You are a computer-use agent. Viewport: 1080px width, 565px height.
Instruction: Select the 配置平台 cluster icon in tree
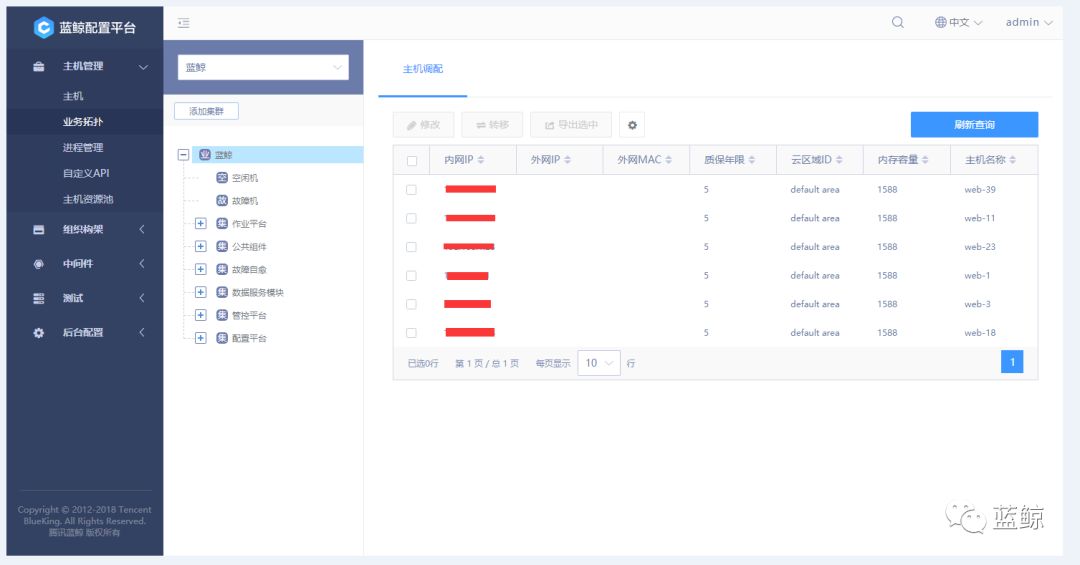222,338
